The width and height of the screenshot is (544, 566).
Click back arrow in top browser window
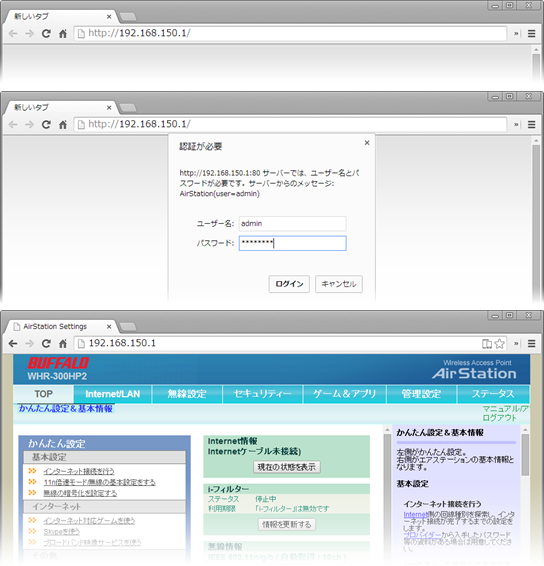pos(13,34)
